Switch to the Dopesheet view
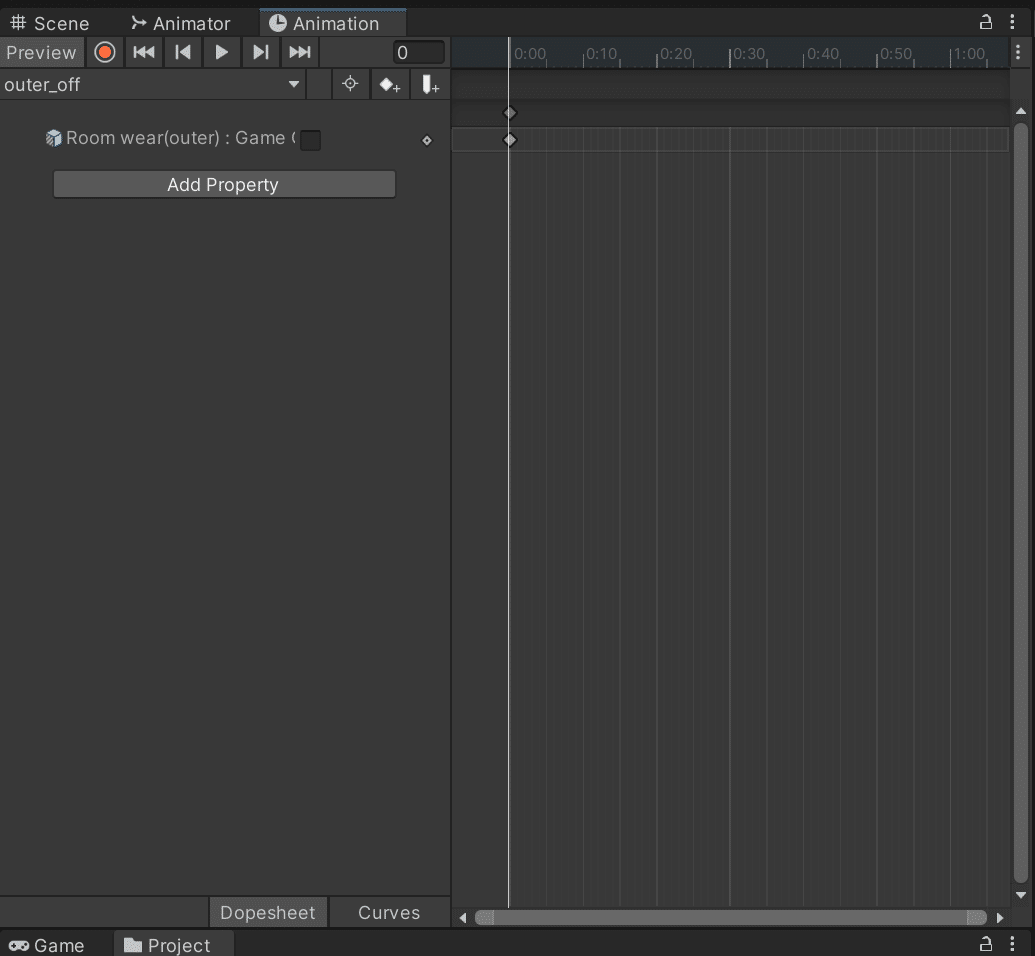Image resolution: width=1035 pixels, height=956 pixels. [267, 912]
